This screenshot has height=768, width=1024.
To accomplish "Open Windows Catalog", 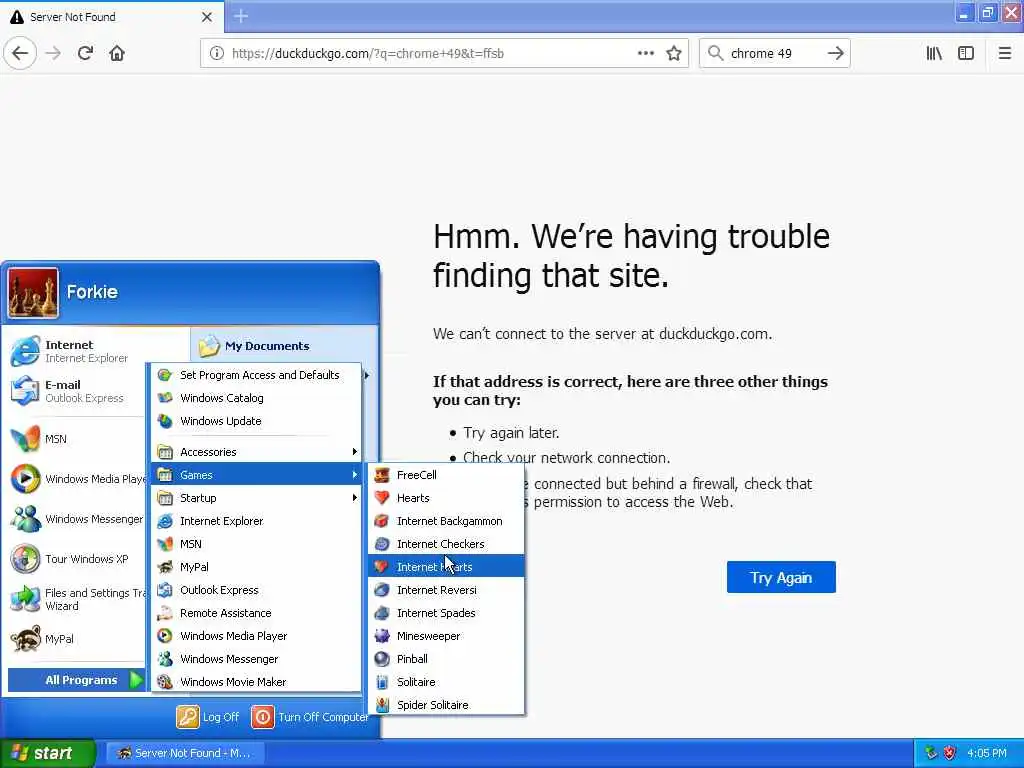I will click(256, 398).
